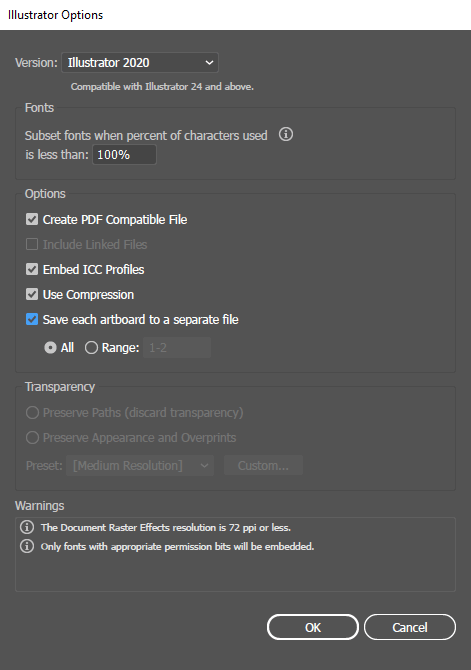Viewport: 471px width, 670px height.
Task: Choose the Range radio button
Action: (x=91, y=348)
